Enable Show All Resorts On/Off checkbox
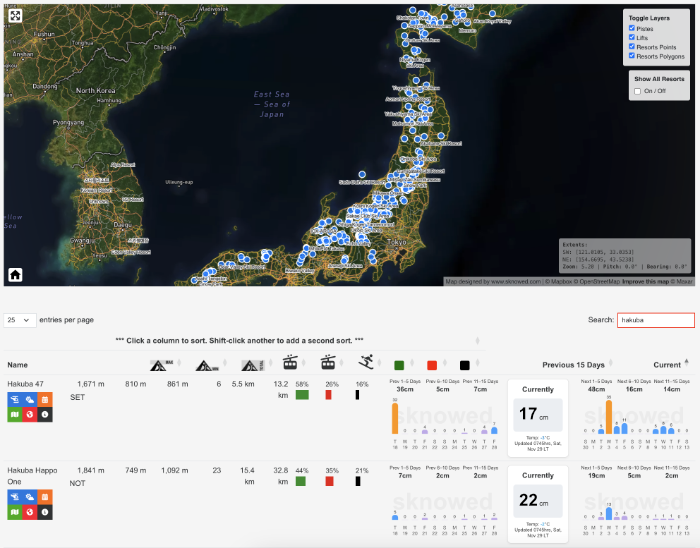700x548 pixels. 637,91
